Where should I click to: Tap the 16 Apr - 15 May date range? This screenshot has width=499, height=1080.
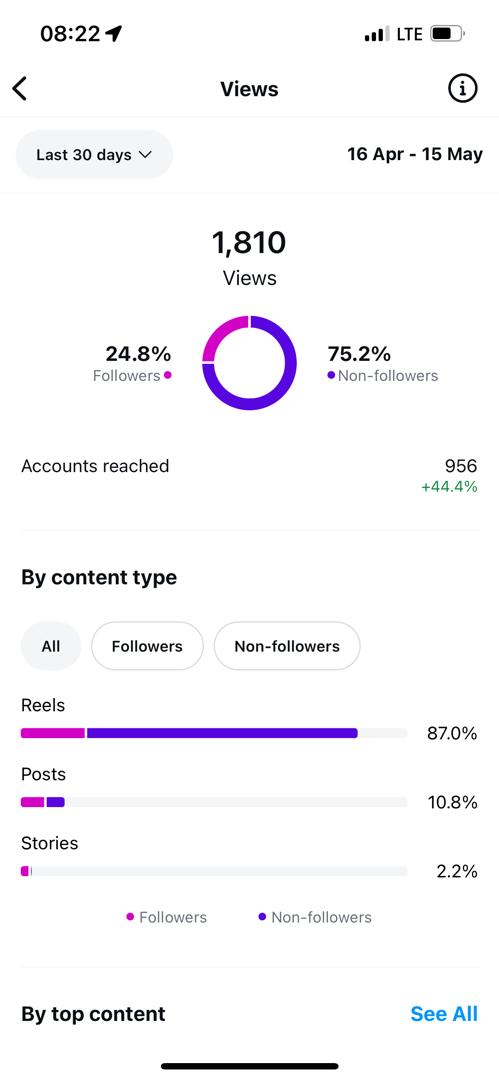pos(415,154)
